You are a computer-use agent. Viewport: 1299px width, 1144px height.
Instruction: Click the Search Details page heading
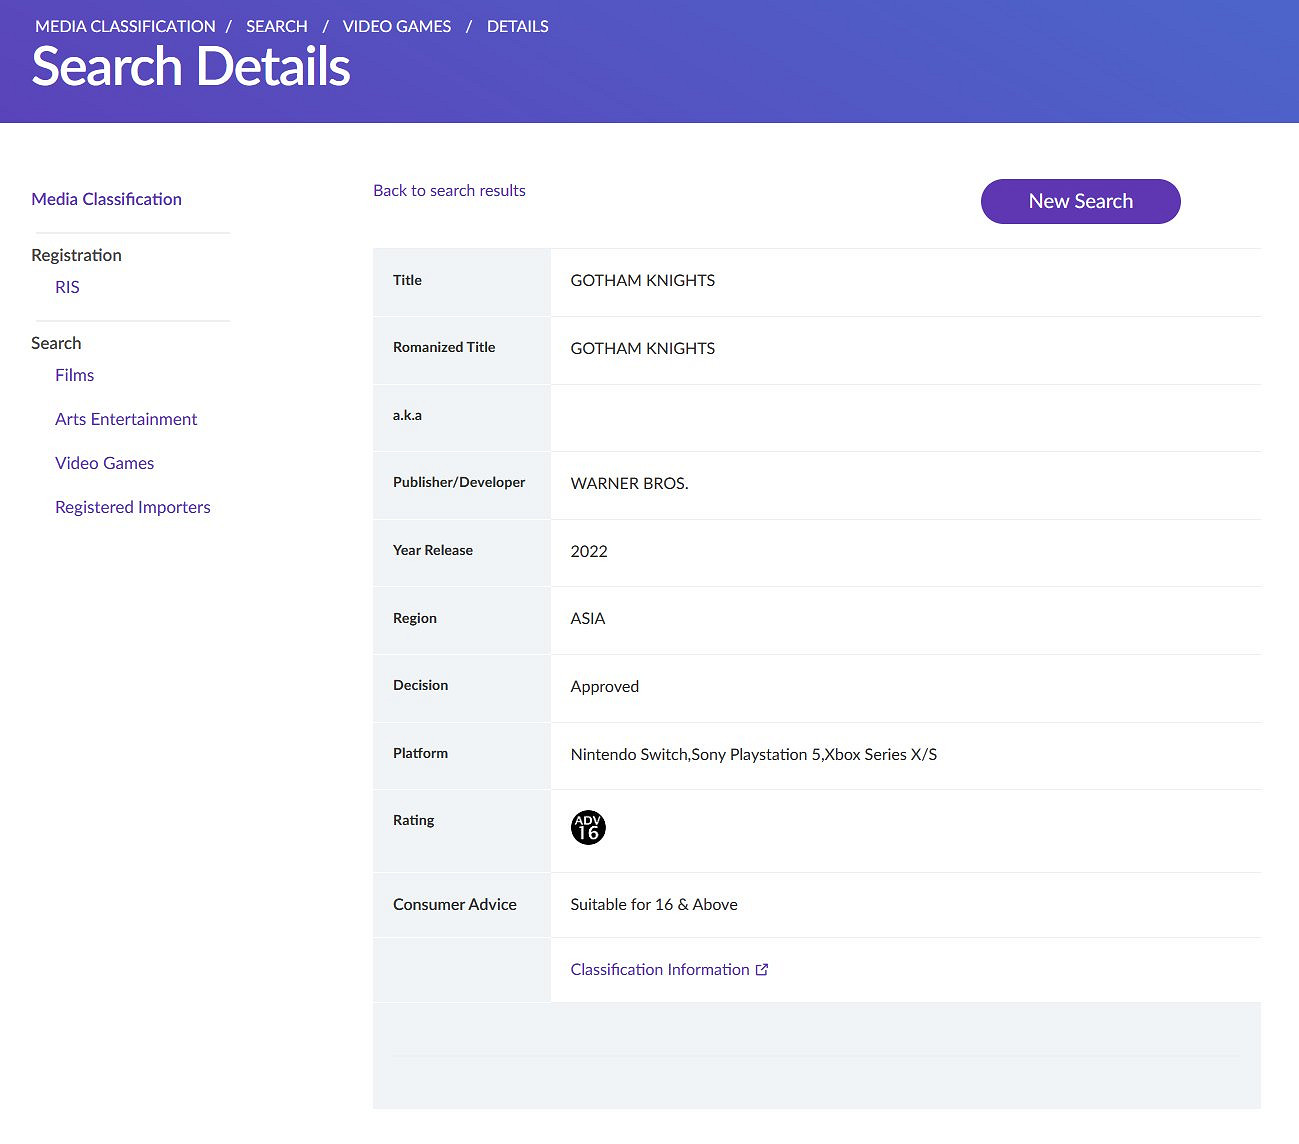(191, 68)
